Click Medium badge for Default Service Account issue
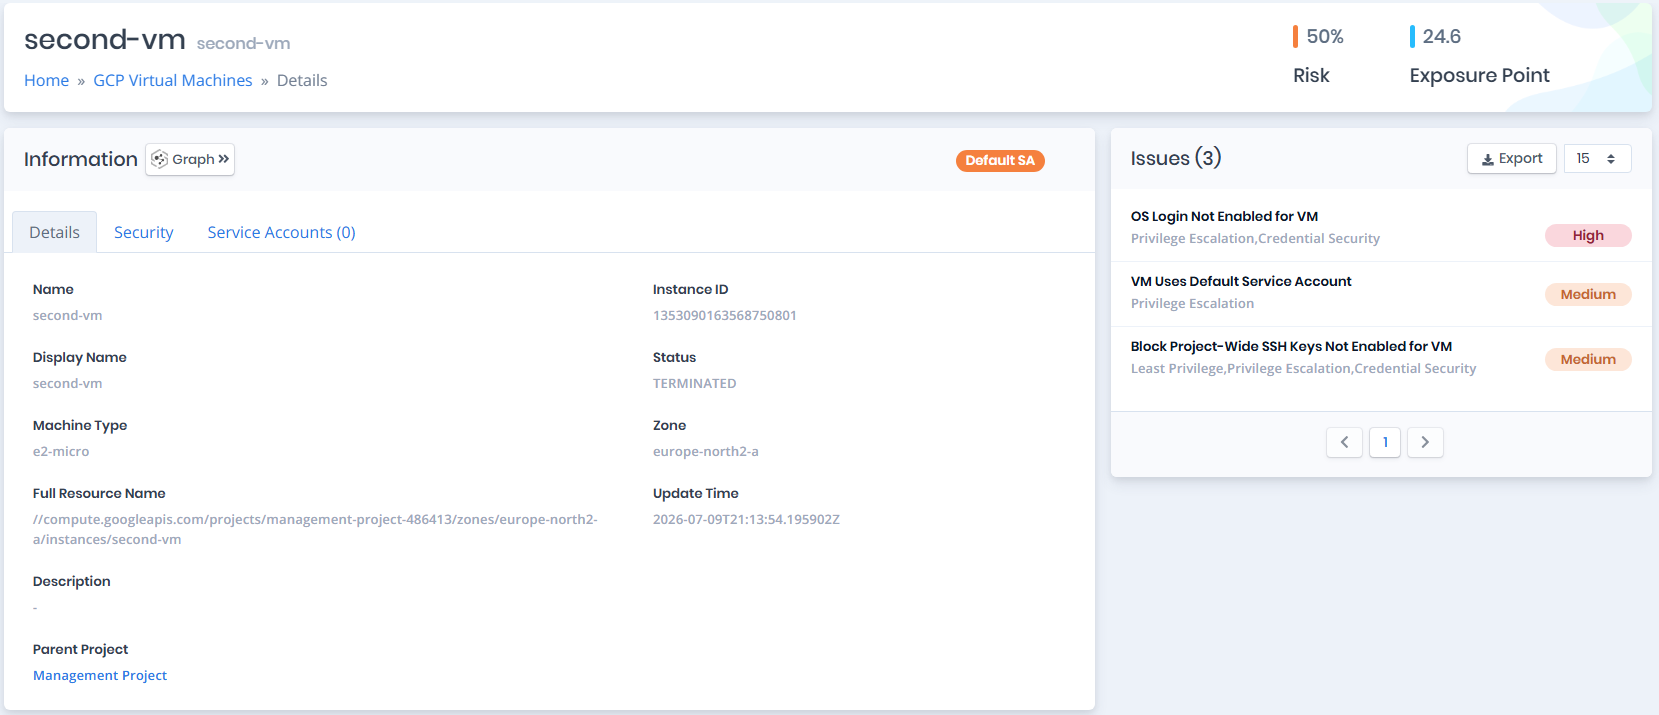 coord(1588,294)
